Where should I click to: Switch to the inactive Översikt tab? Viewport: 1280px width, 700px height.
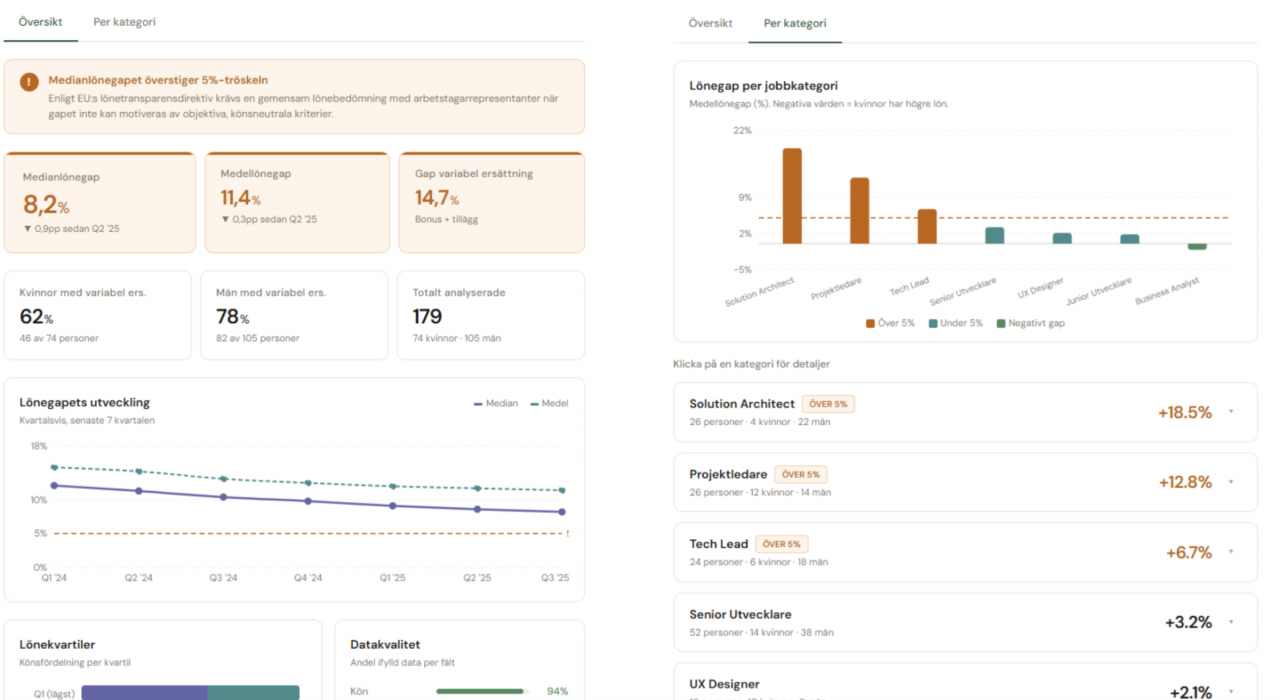click(x=710, y=23)
